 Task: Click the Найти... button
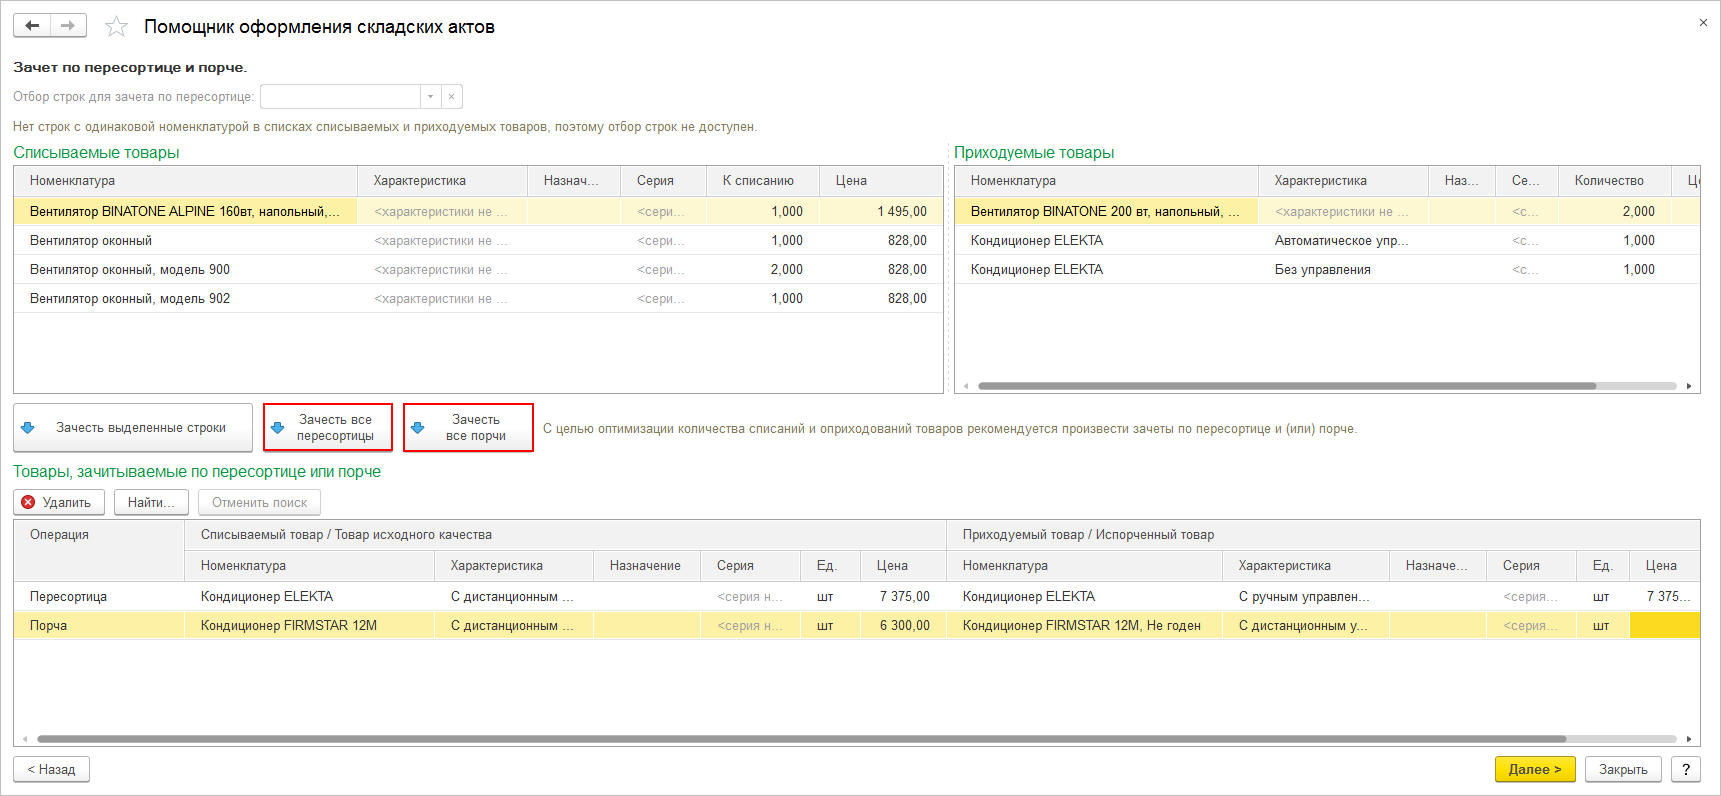tap(151, 502)
